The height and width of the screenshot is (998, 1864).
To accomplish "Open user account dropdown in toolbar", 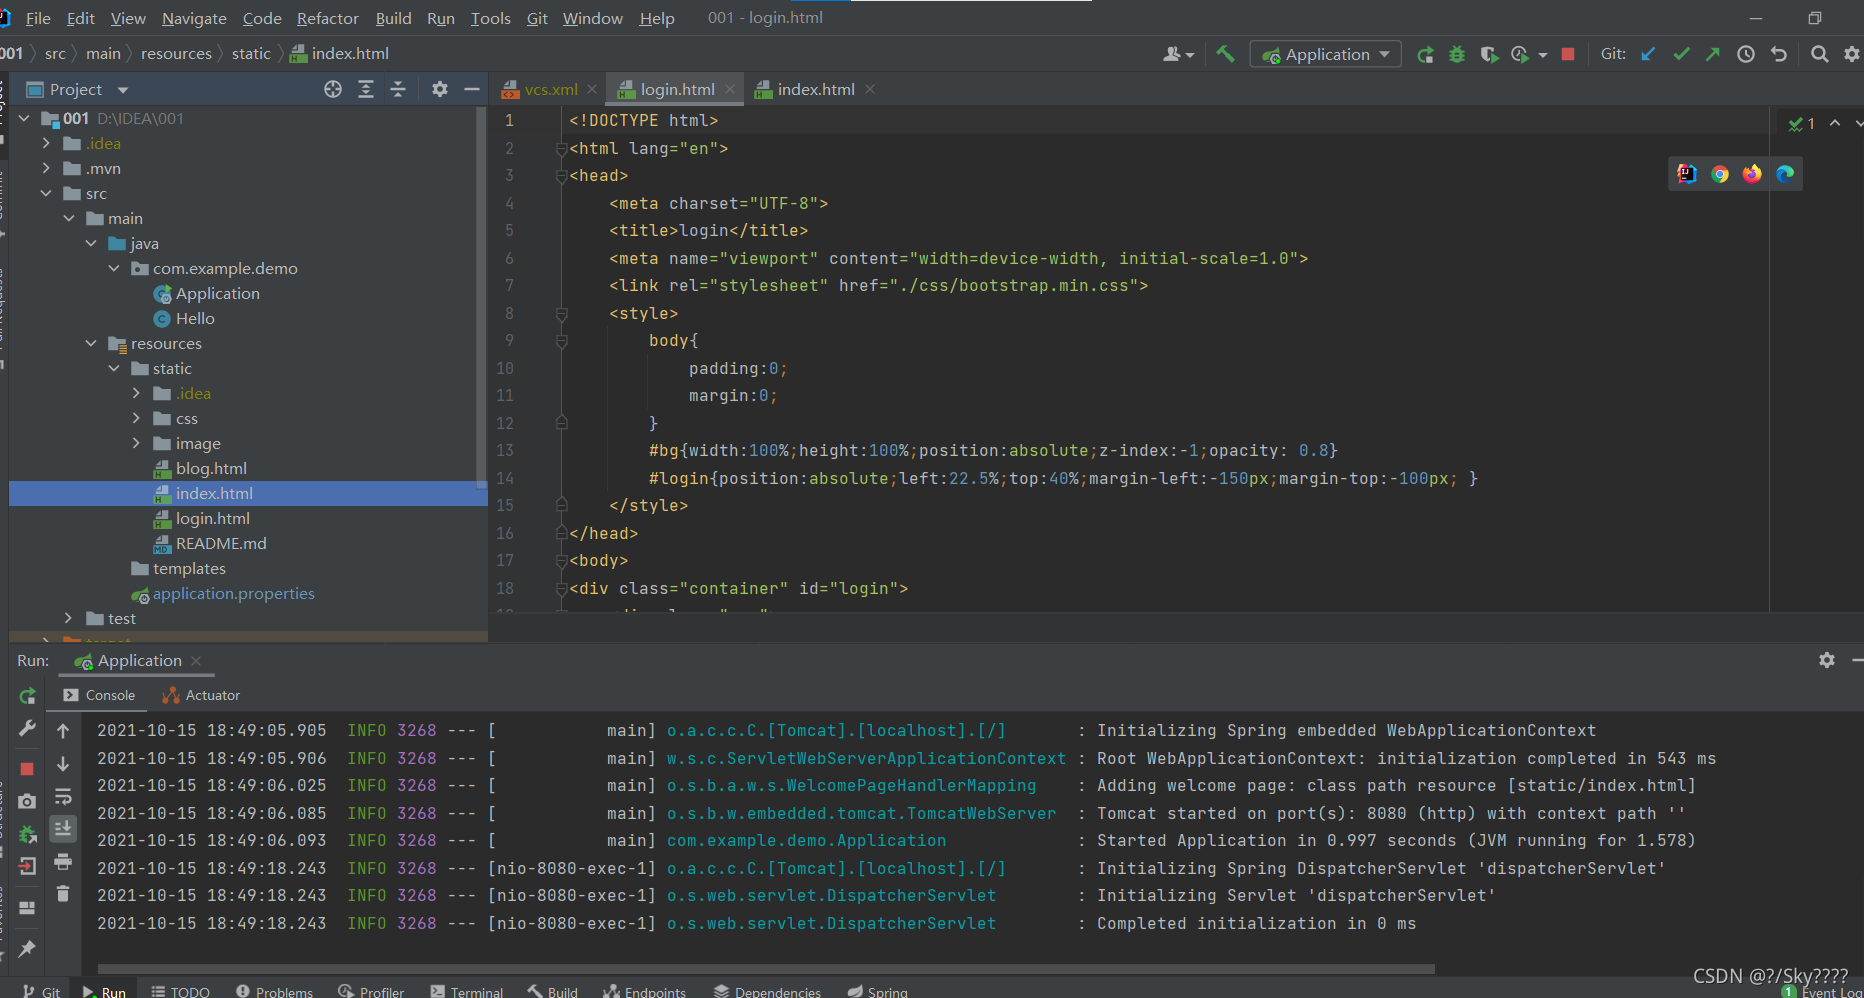I will (x=1178, y=54).
